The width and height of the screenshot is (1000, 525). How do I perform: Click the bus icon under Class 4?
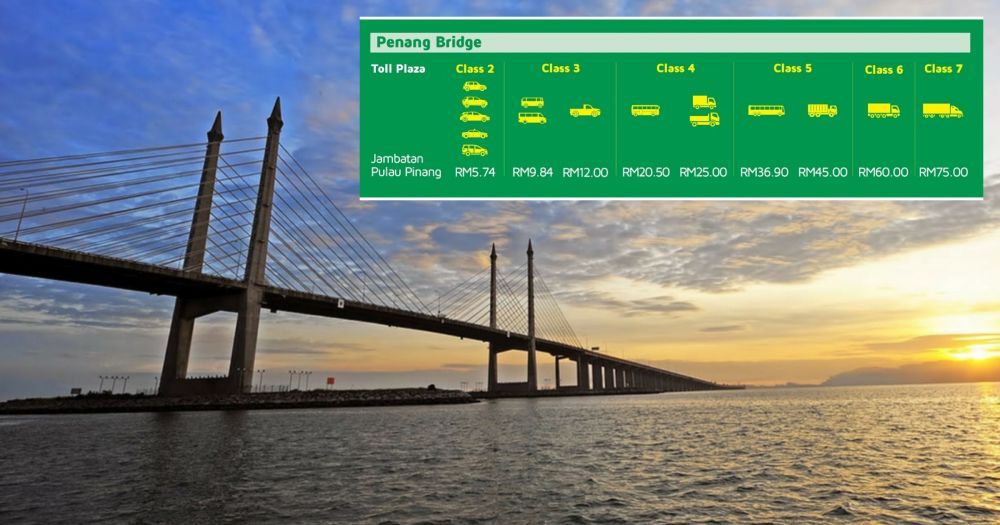[645, 110]
